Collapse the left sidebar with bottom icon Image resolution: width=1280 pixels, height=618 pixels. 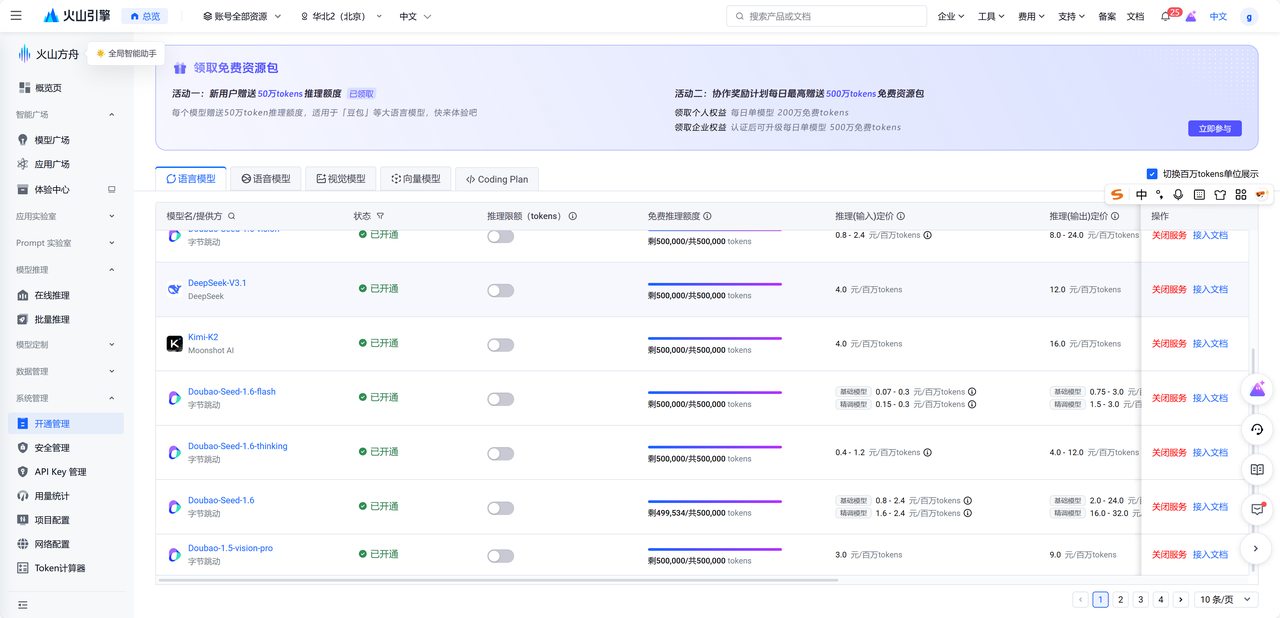(x=23, y=604)
